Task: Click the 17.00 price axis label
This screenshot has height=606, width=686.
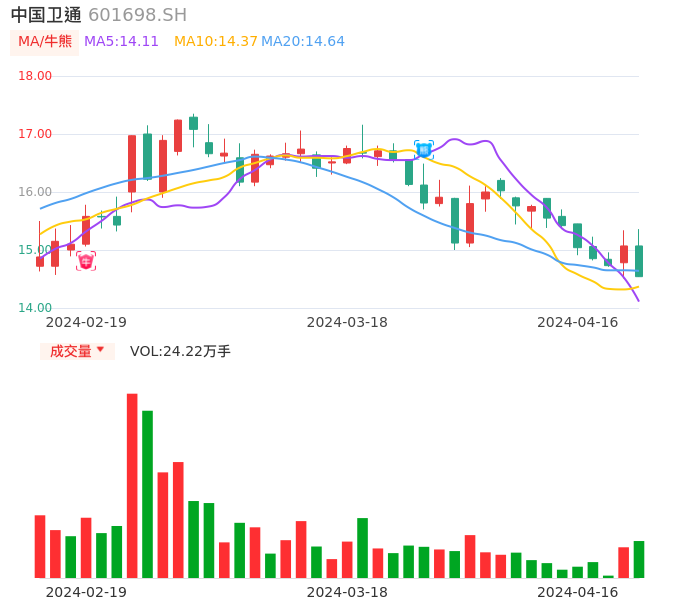Action: (35, 134)
